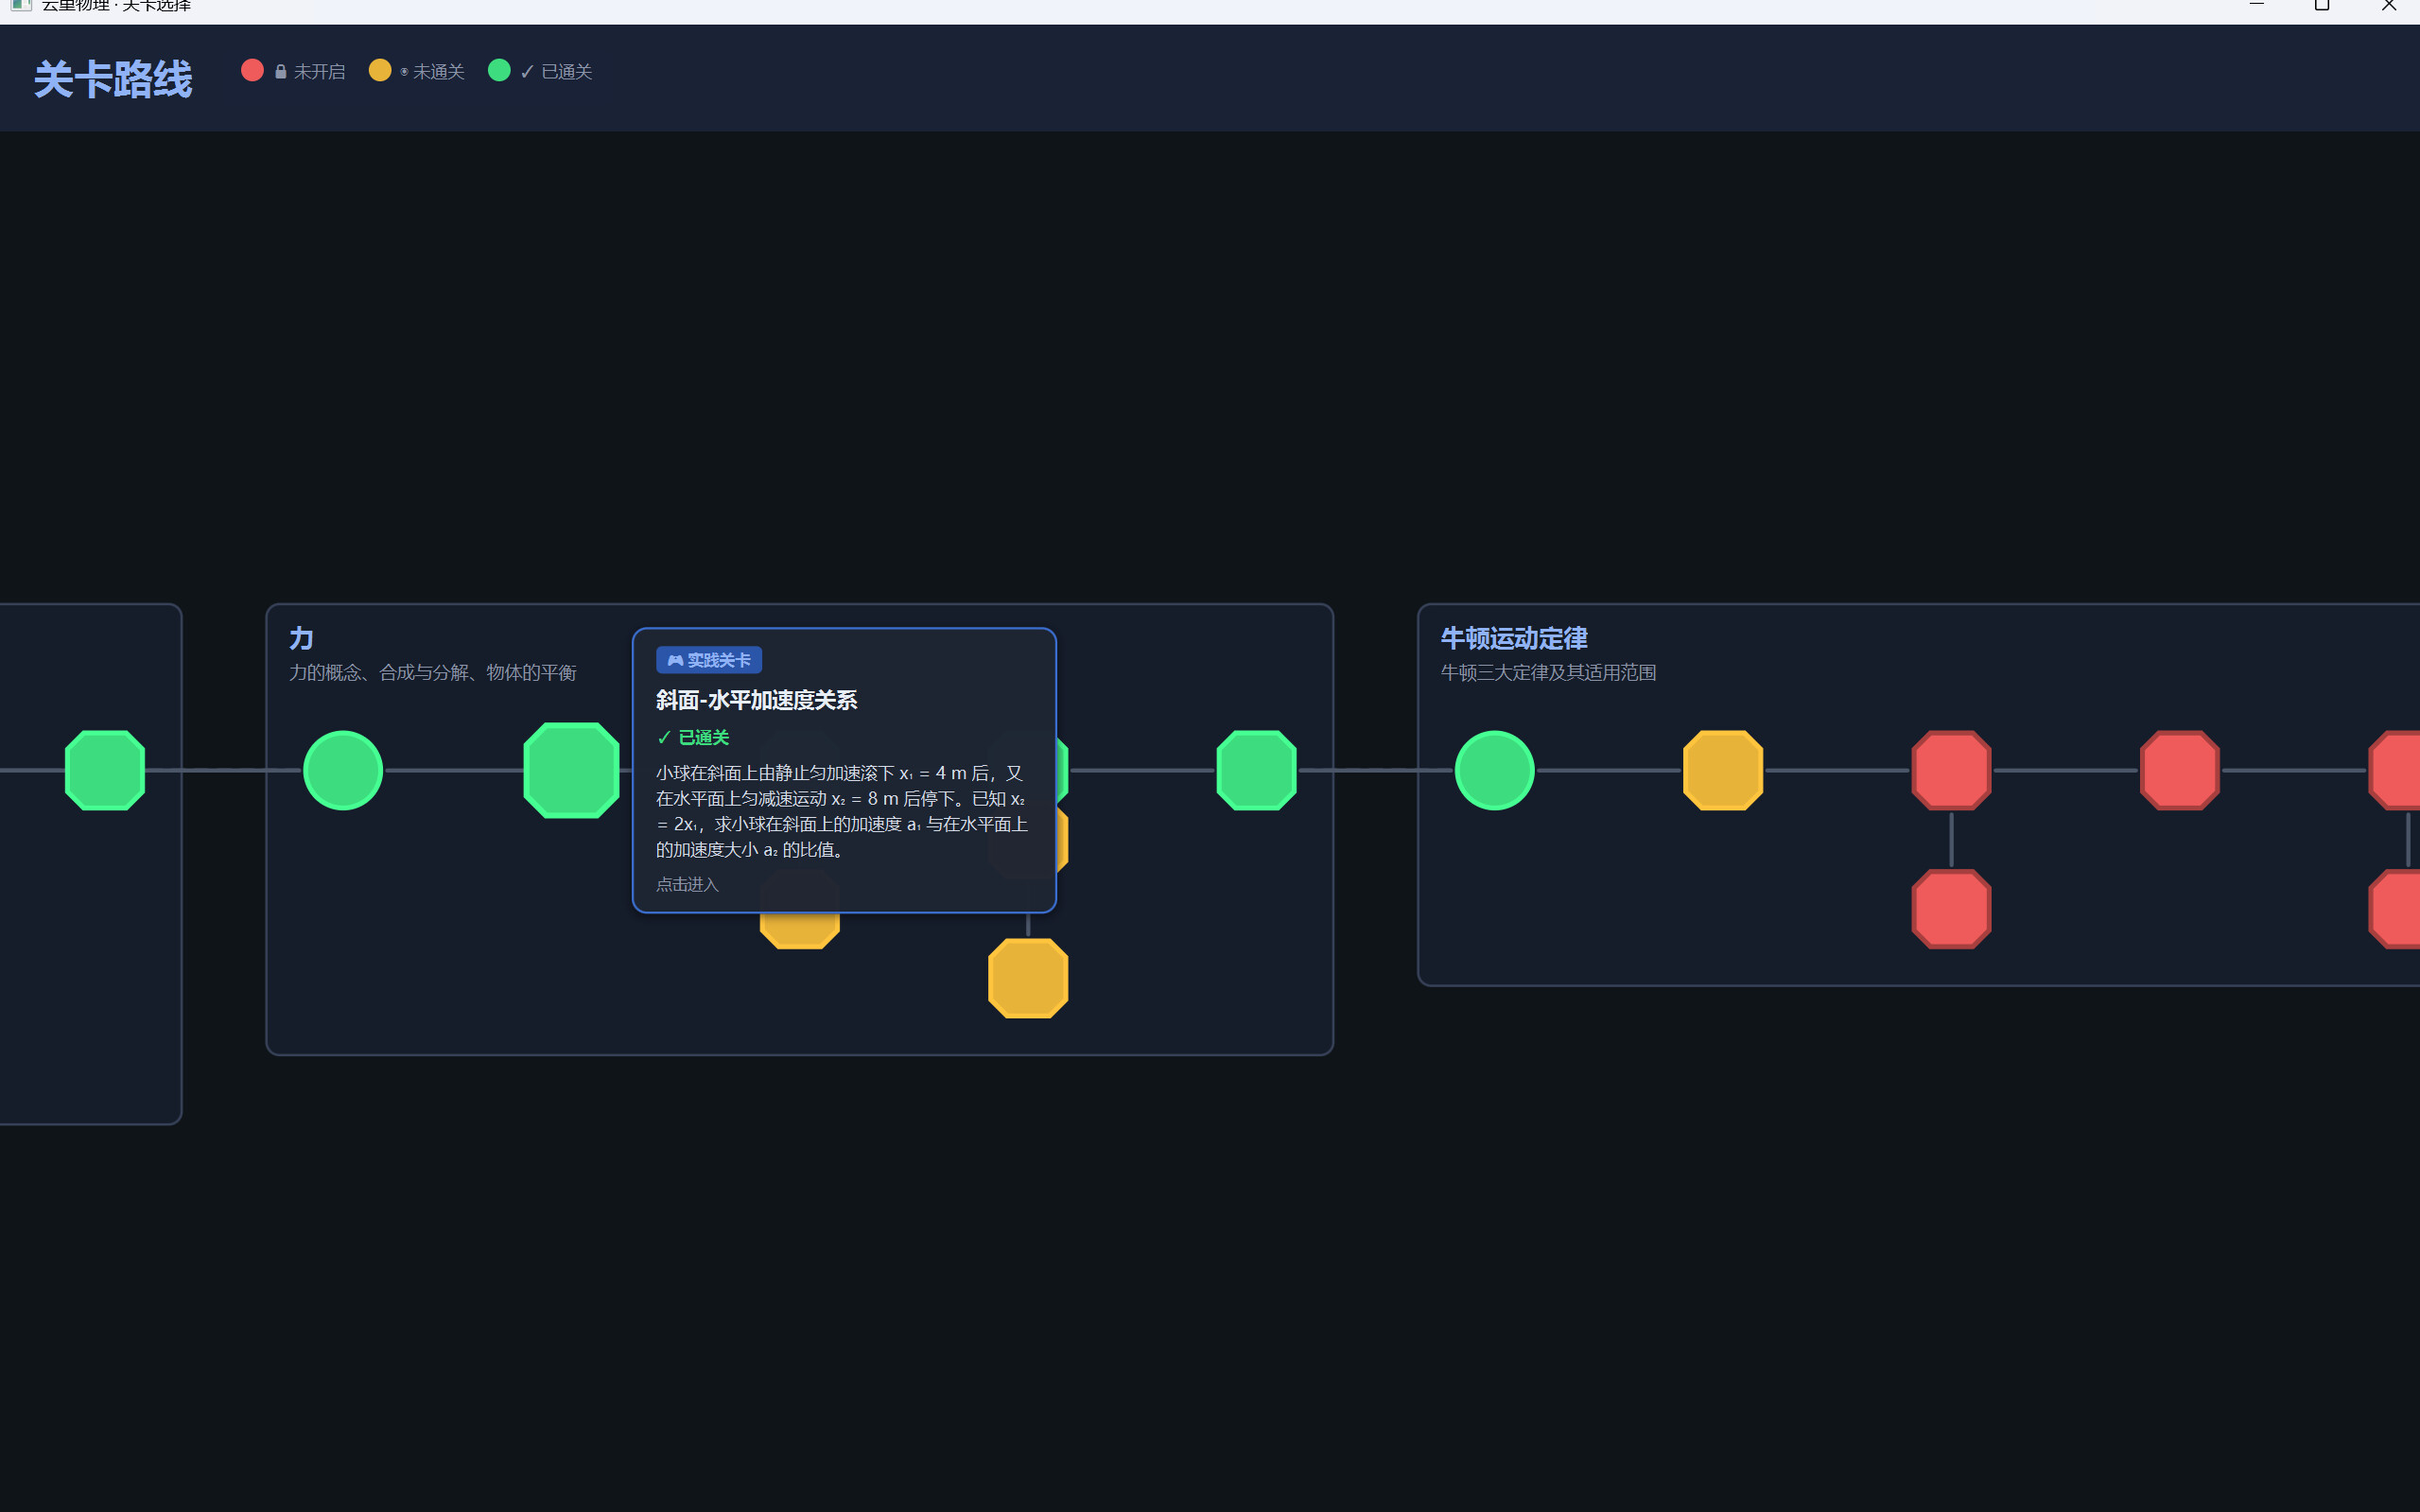The image size is (2420, 1512).
Task: Select the yellow octagon in 牛顿运动定律 chapter
Action: point(1723,770)
